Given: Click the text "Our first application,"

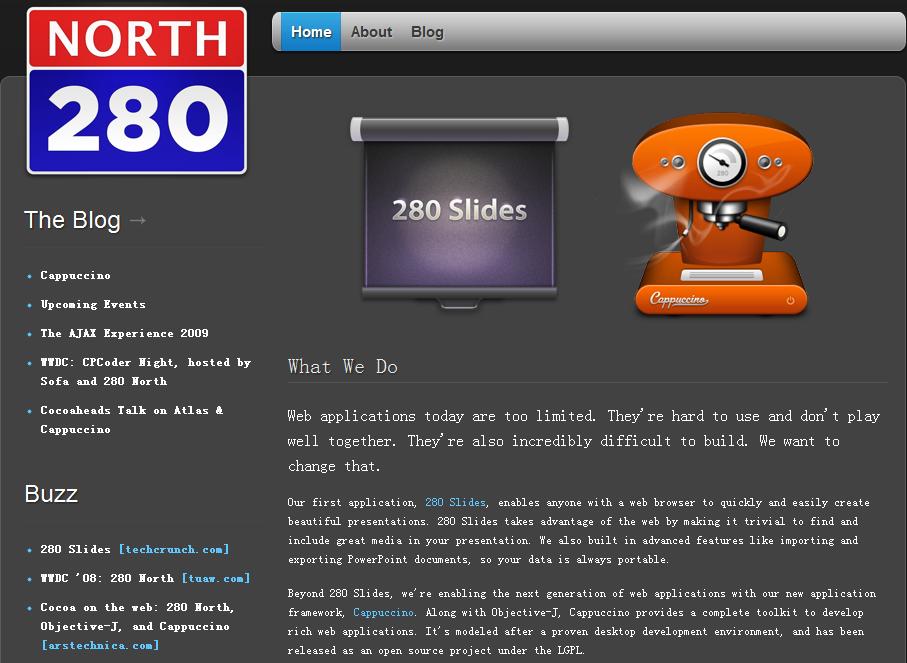Looking at the screenshot, I should pos(352,502).
